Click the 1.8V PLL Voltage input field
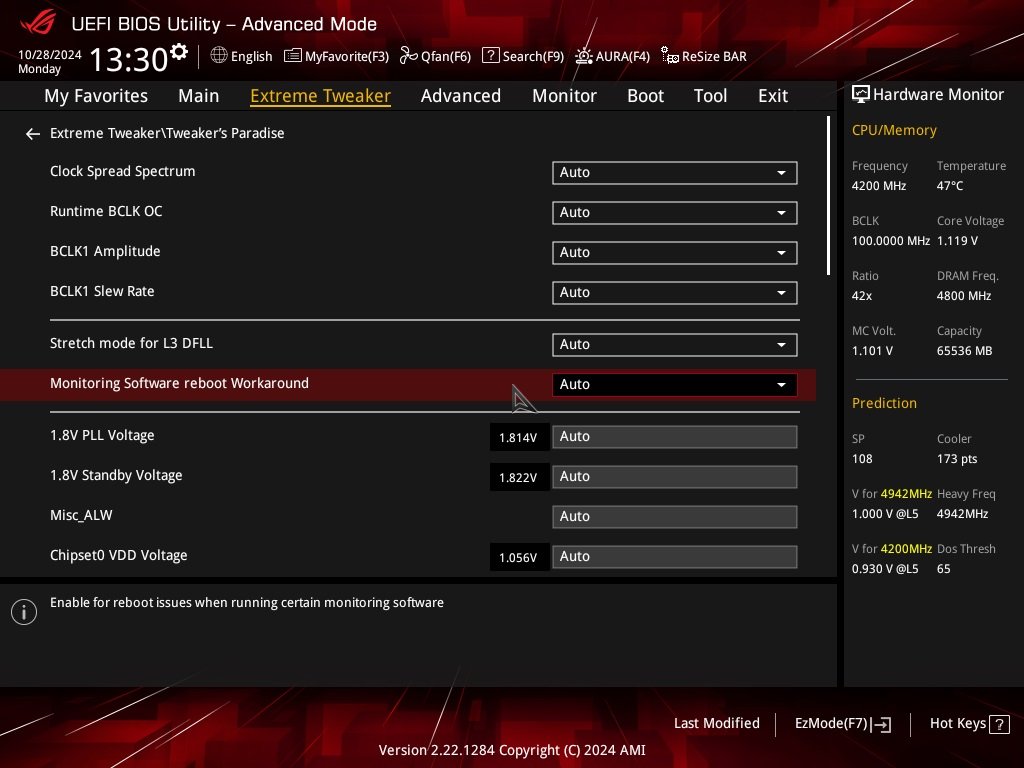This screenshot has height=768, width=1024. point(675,437)
